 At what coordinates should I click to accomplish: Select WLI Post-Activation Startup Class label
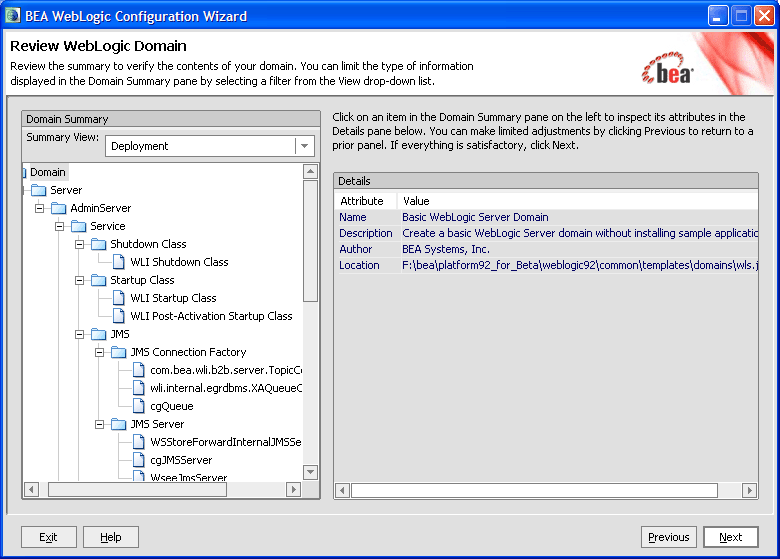211,316
